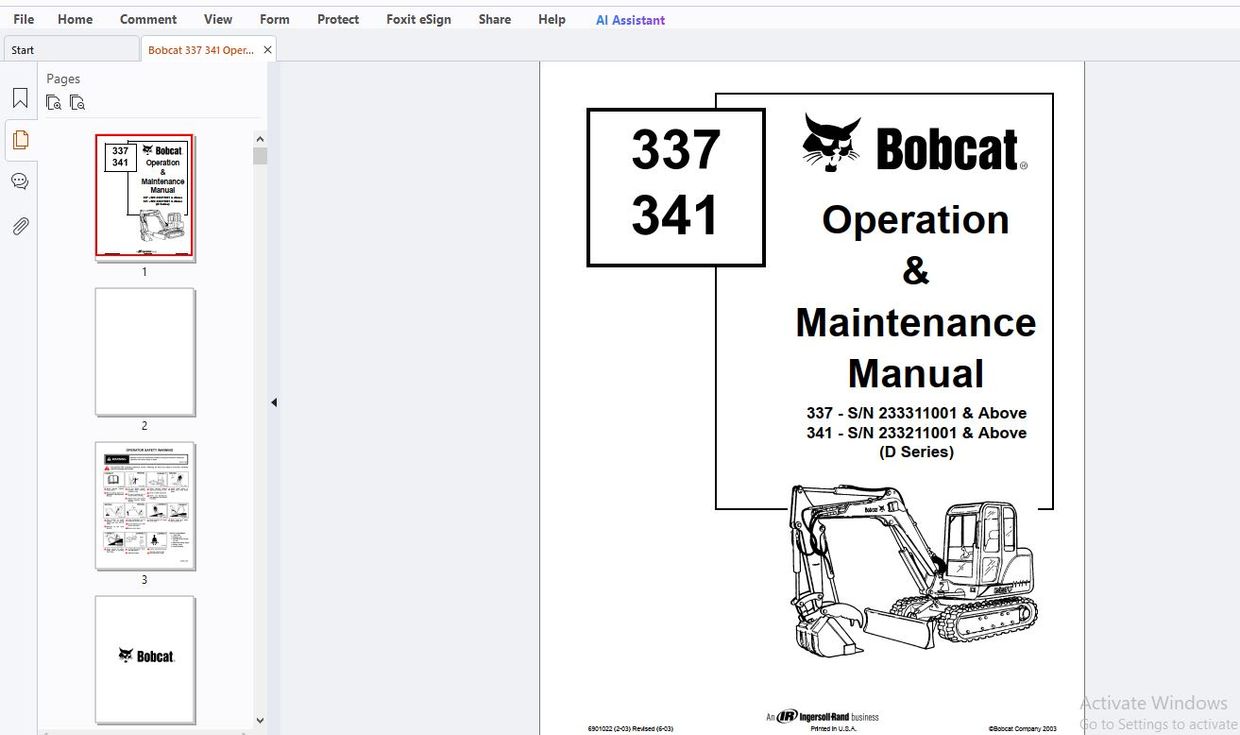Select the Foxit eSign feature

point(419,19)
